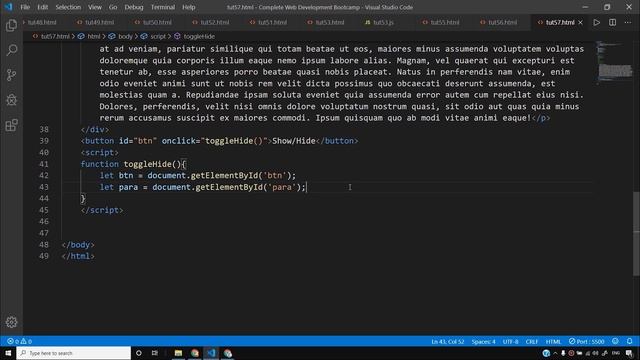Click the closing </script> tag on line 45
This screenshot has width=640, height=360.
click(102, 210)
